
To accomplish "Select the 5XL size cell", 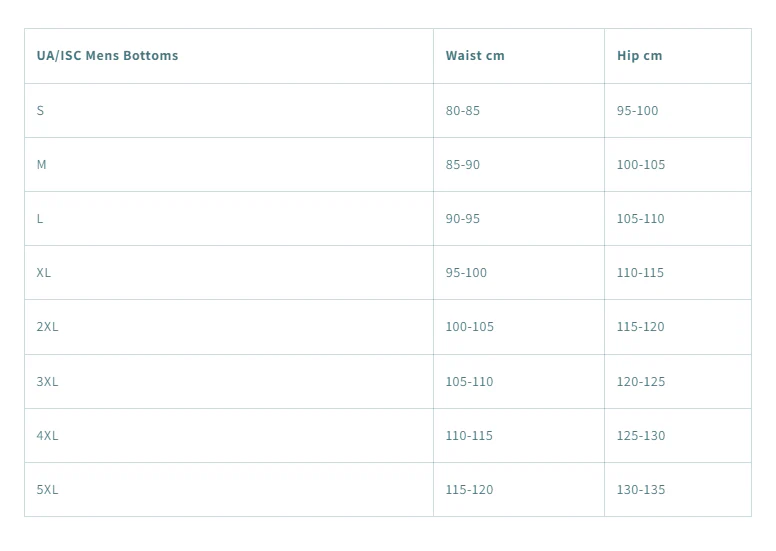I will [47, 489].
